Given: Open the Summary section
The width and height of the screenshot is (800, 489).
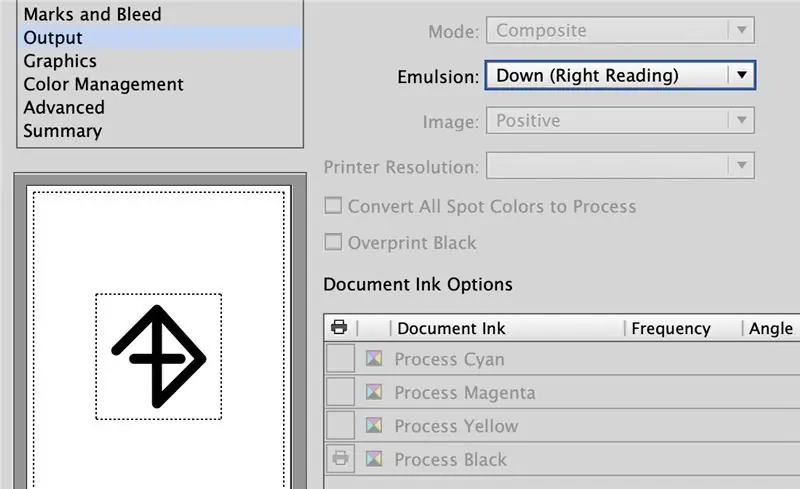Looking at the screenshot, I should [x=62, y=130].
